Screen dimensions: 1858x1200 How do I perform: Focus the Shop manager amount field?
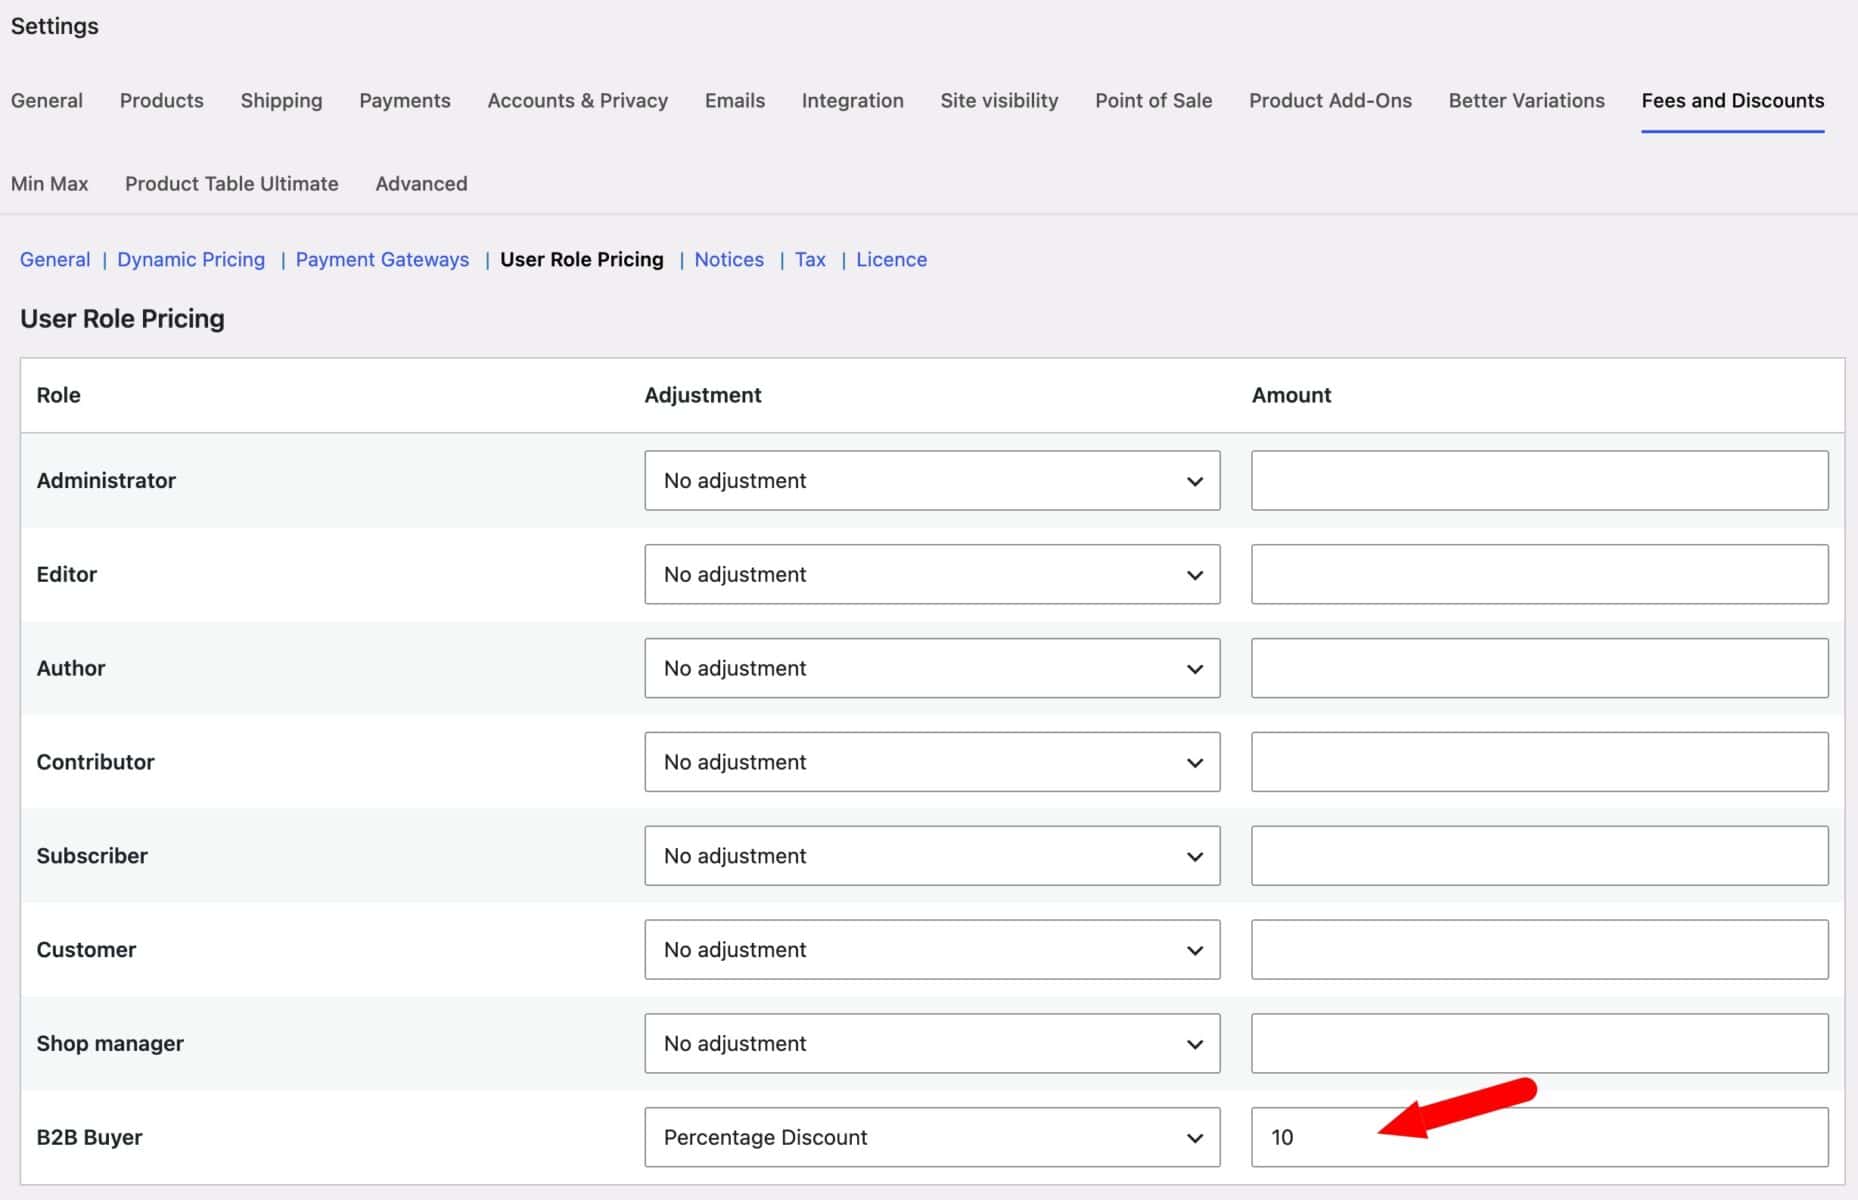point(1540,1044)
